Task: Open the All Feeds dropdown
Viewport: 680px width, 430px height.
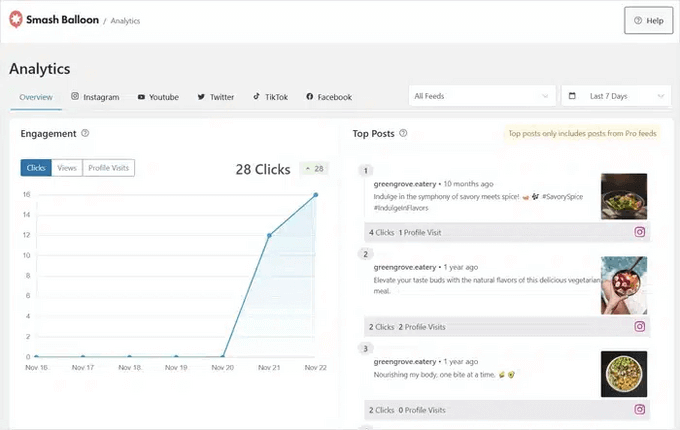Action: point(482,96)
